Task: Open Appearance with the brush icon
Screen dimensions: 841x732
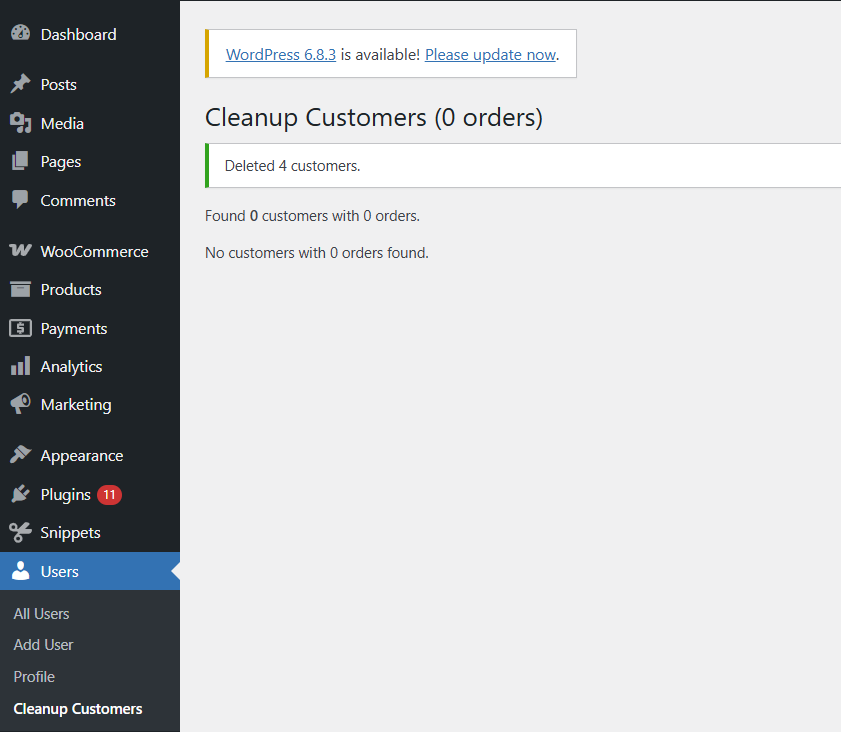Action: [x=20, y=455]
